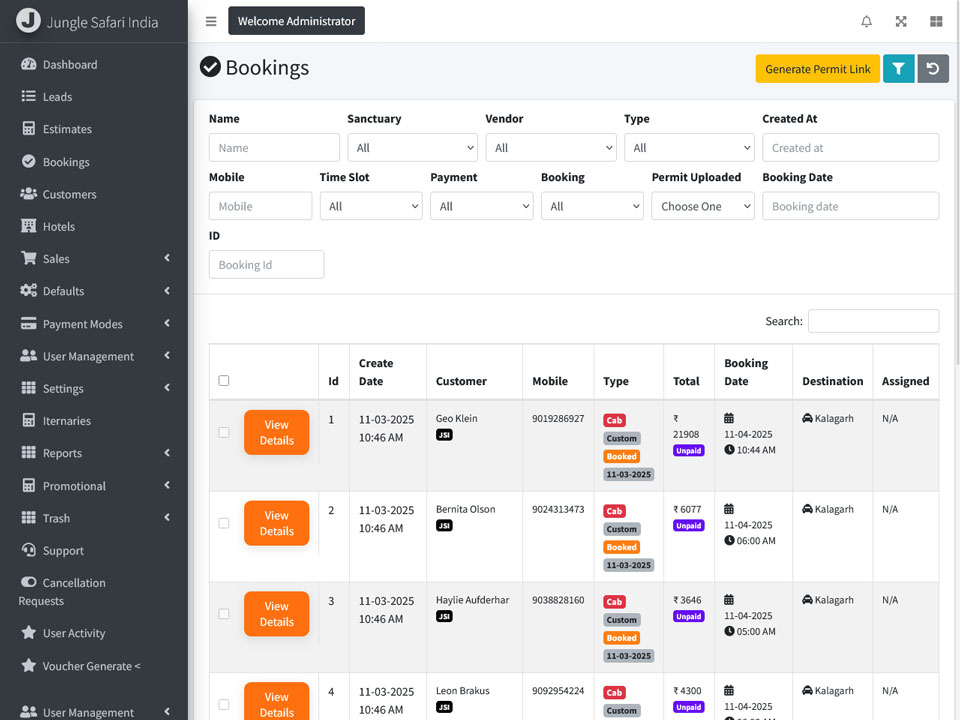960x720 pixels.
Task: Open the Payment dropdown filter
Action: coord(482,206)
